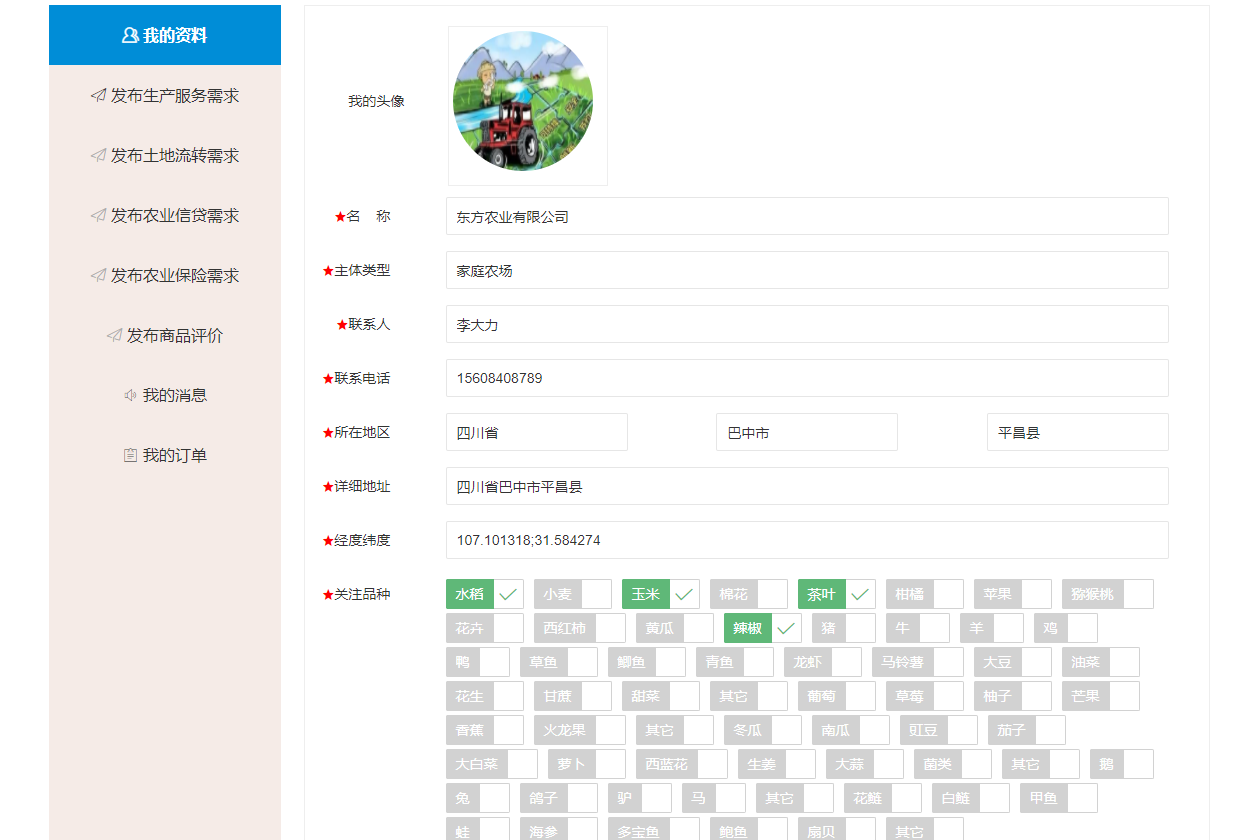
Task: Click paper plane icon beside 发布土地流转需求
Action: (98, 156)
